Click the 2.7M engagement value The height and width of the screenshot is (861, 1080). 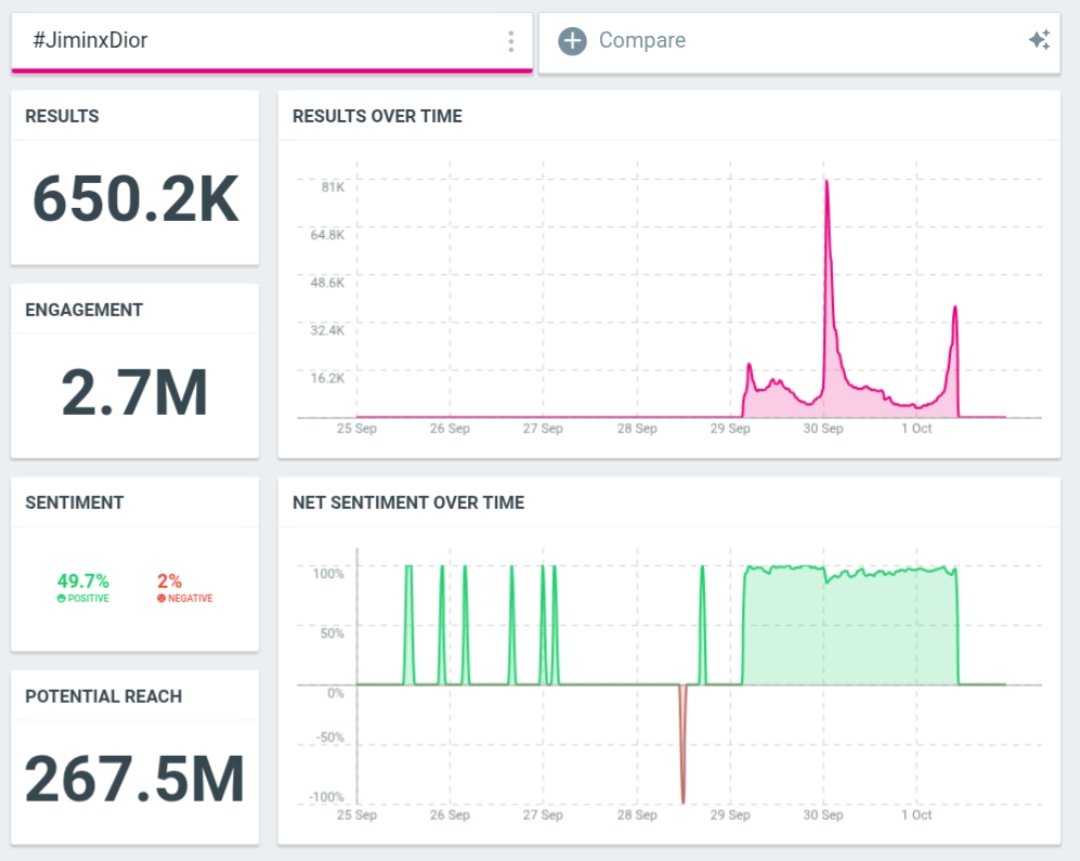tap(134, 392)
